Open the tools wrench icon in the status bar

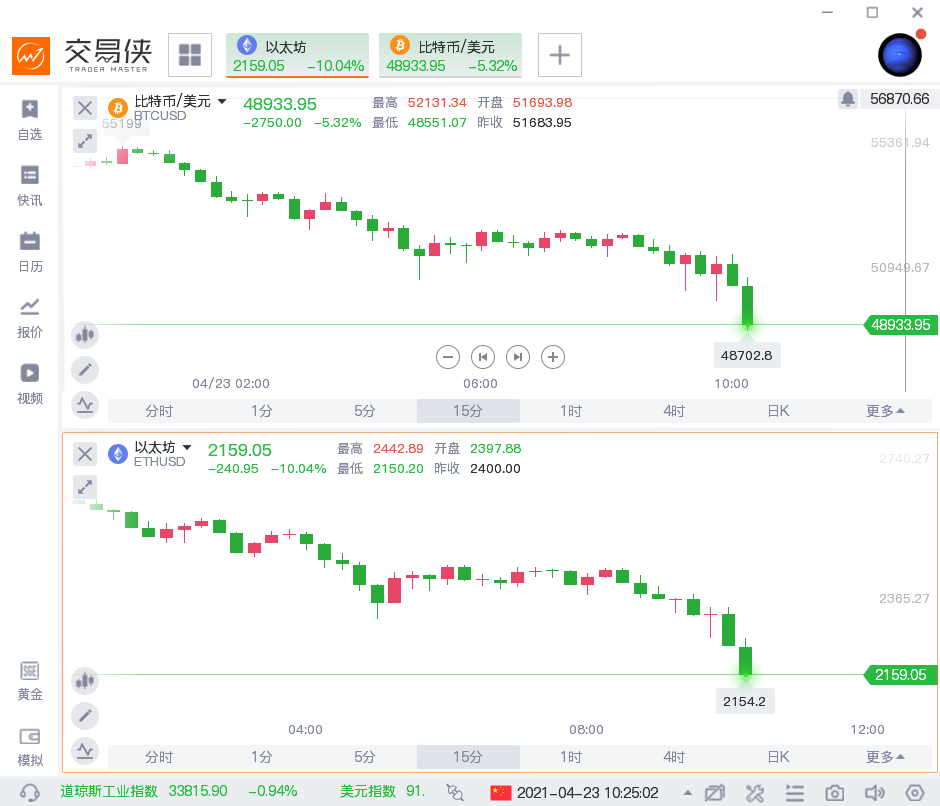pos(755,792)
